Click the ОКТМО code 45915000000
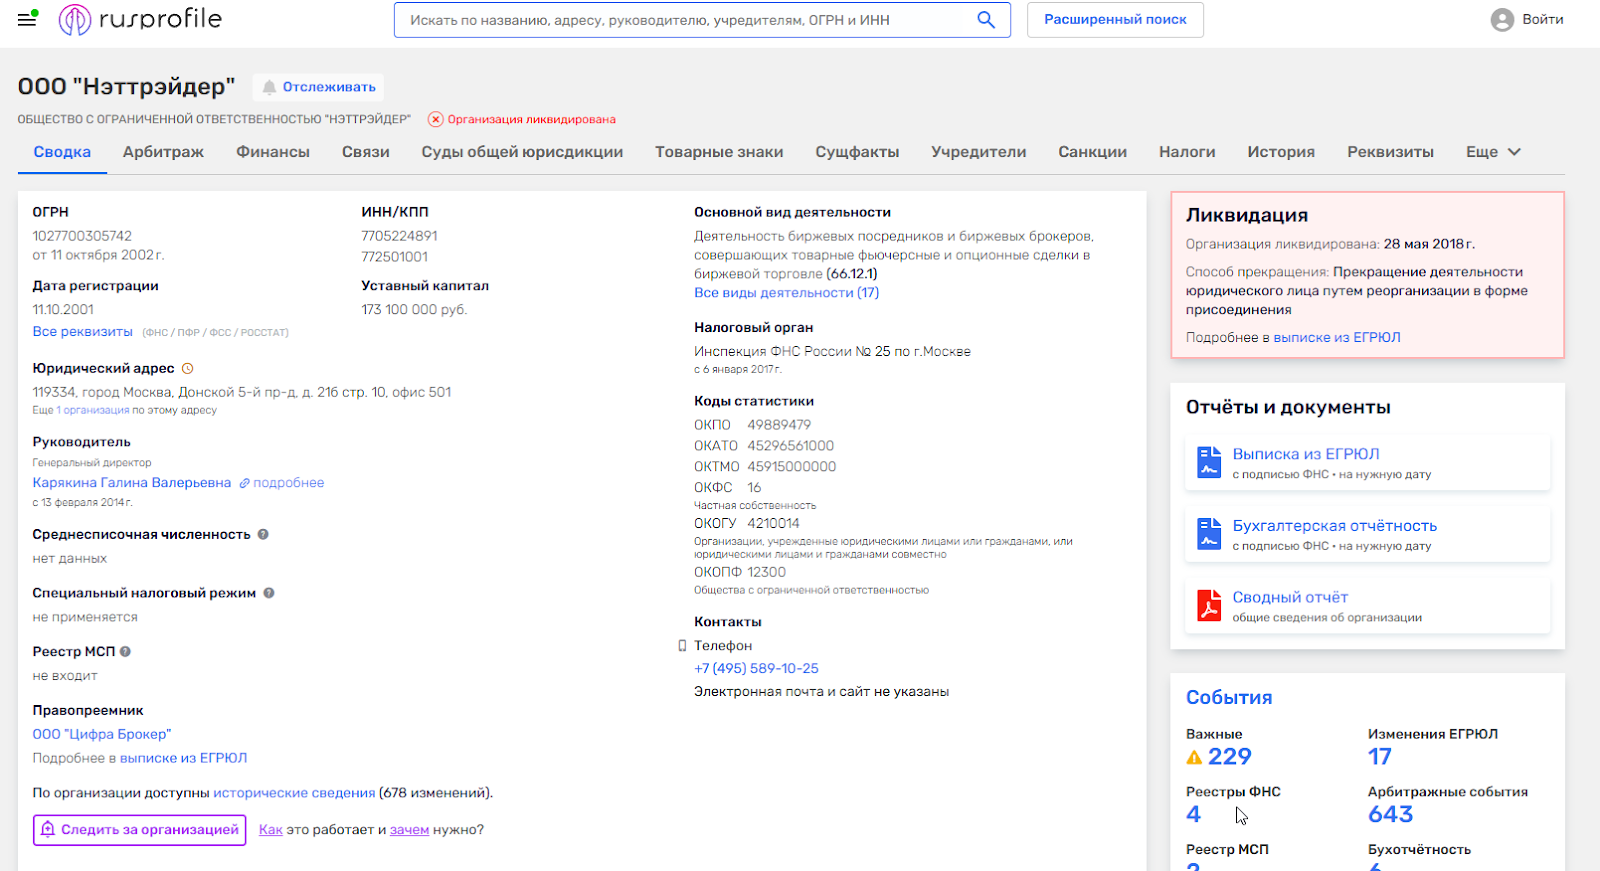 pos(792,467)
